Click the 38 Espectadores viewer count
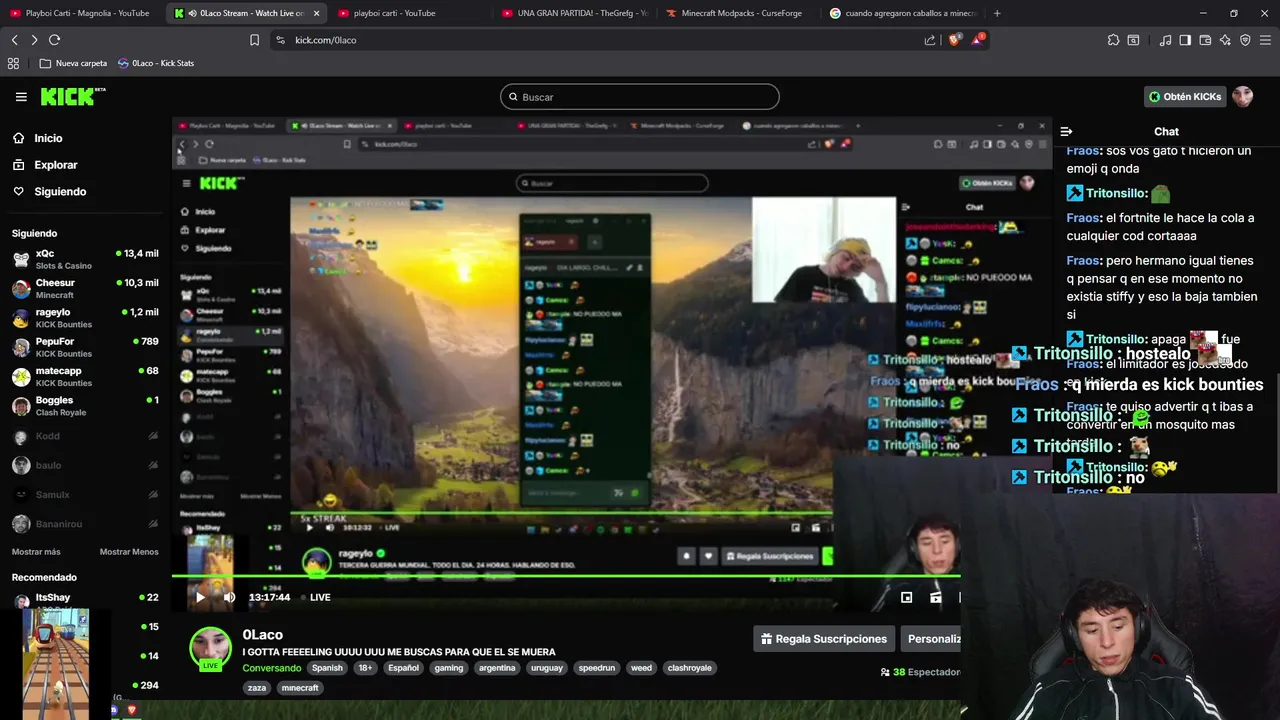The height and width of the screenshot is (720, 1280). (x=920, y=672)
